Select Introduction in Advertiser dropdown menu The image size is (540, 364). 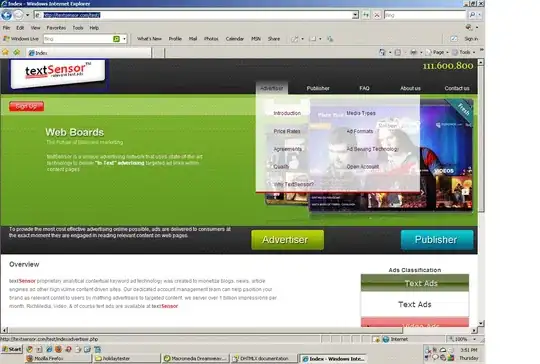tap(287, 113)
